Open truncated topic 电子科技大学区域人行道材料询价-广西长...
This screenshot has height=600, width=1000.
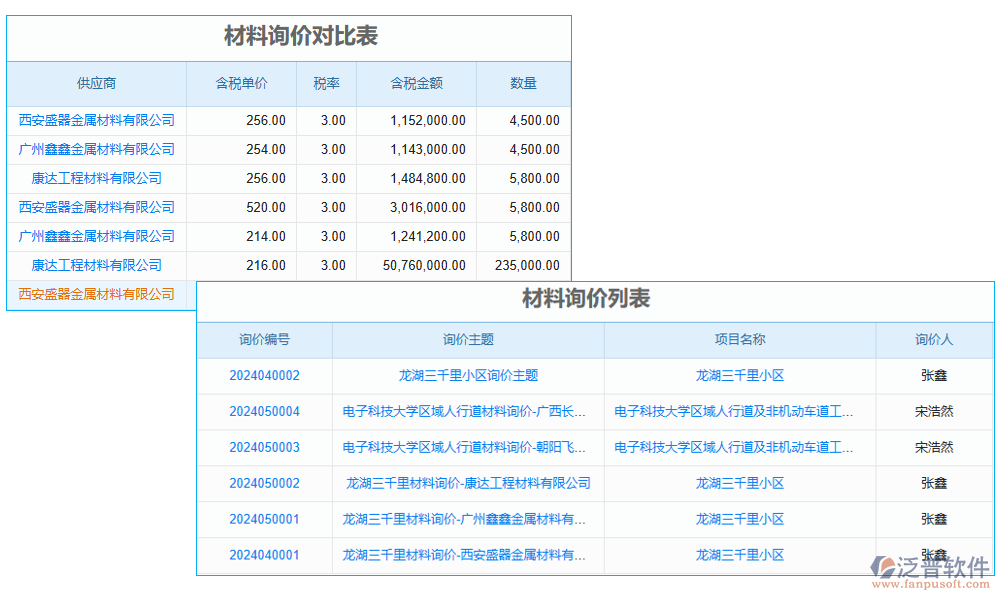coord(467,412)
